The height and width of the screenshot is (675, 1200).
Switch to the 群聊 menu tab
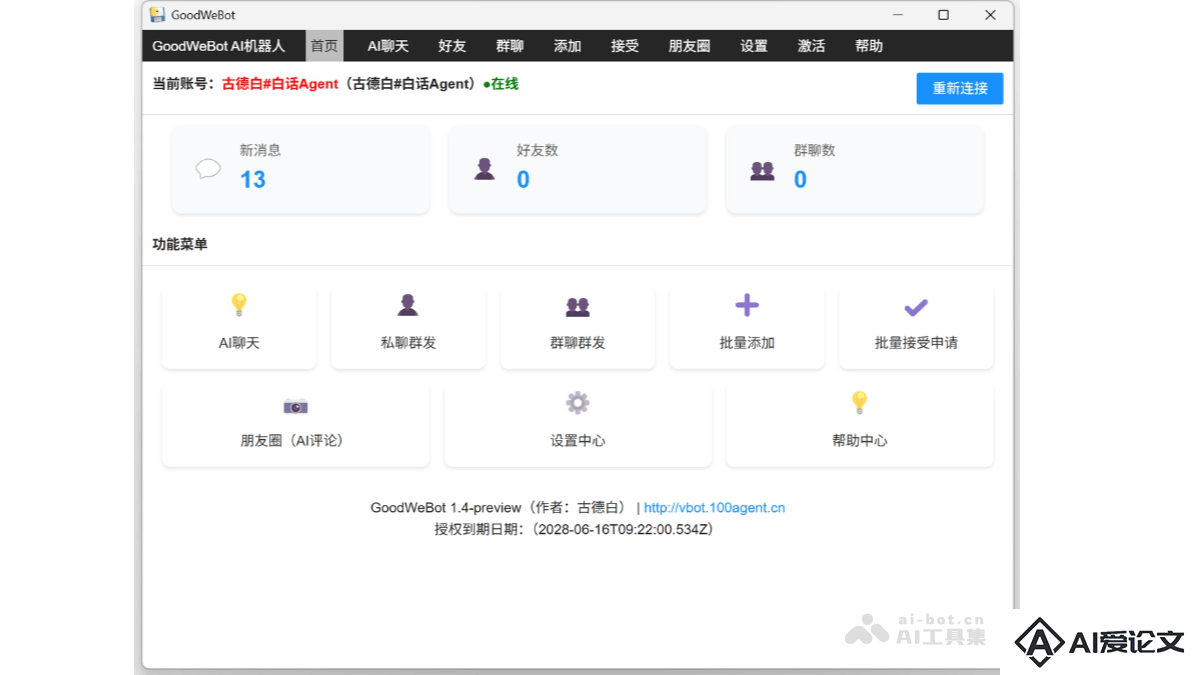pos(510,46)
